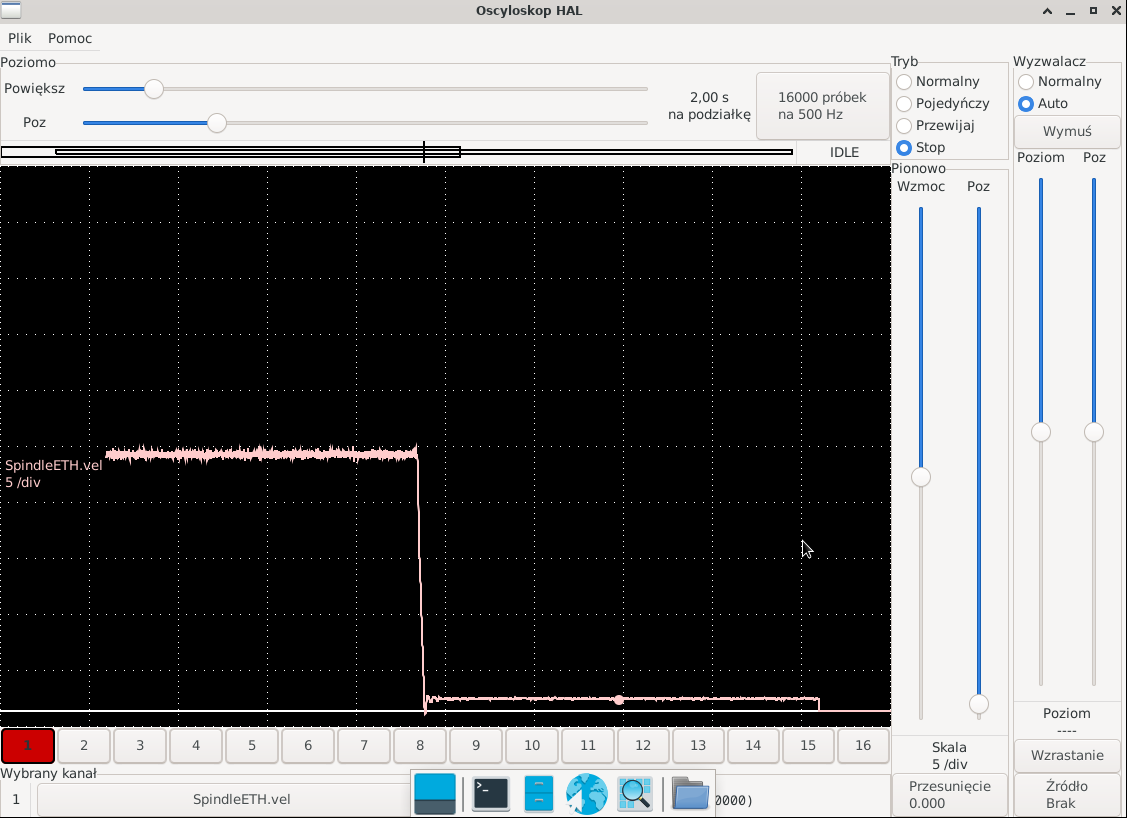Select channel 13 button
Screen dimensions: 1127x818
click(699, 745)
